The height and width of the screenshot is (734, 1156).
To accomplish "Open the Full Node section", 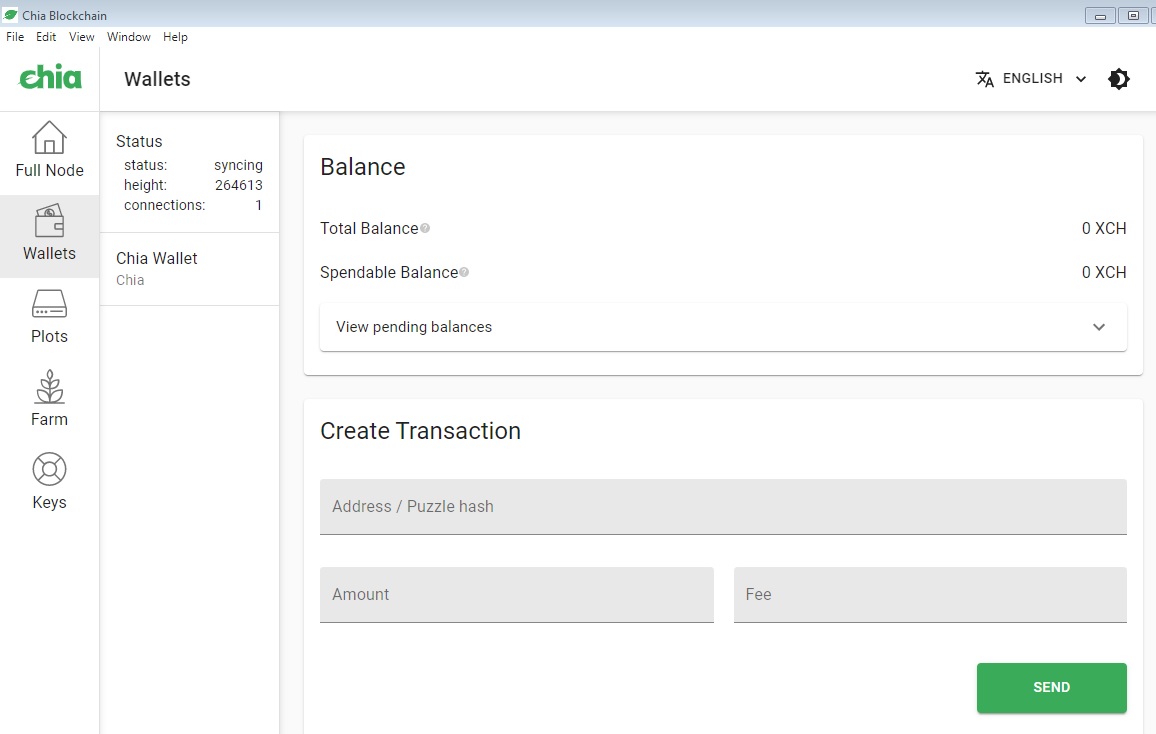I will click(x=49, y=150).
